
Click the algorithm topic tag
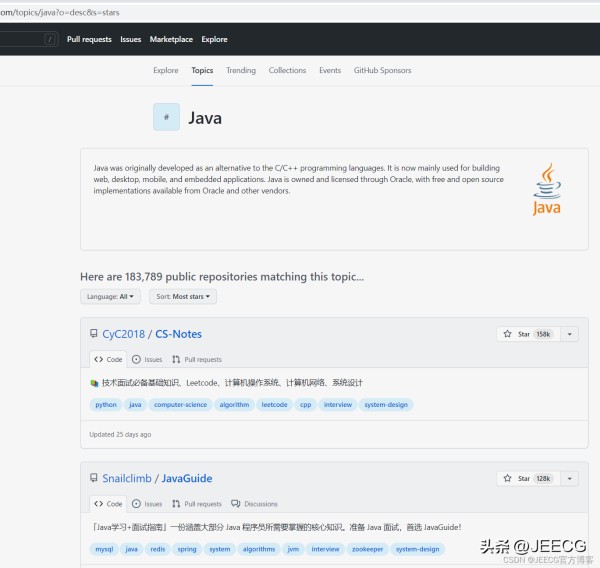point(234,405)
